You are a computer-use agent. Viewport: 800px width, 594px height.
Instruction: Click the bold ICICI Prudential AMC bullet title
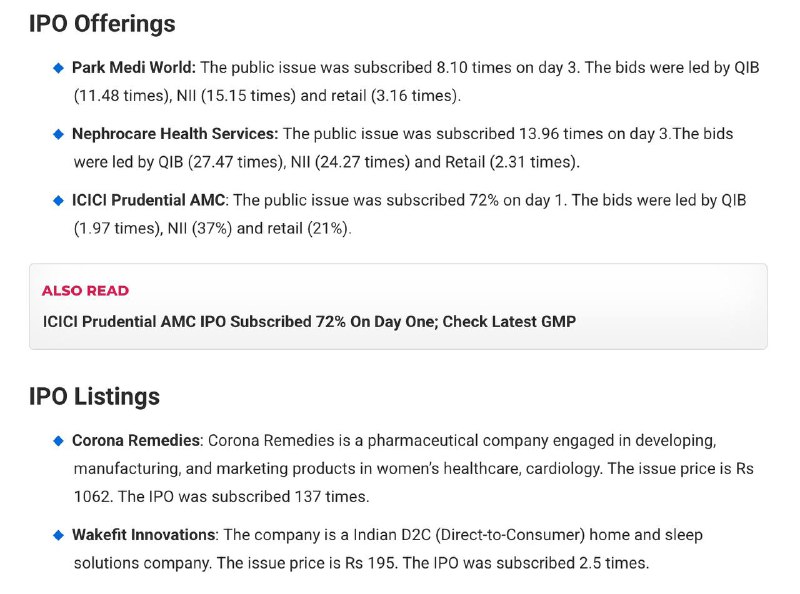pos(149,200)
